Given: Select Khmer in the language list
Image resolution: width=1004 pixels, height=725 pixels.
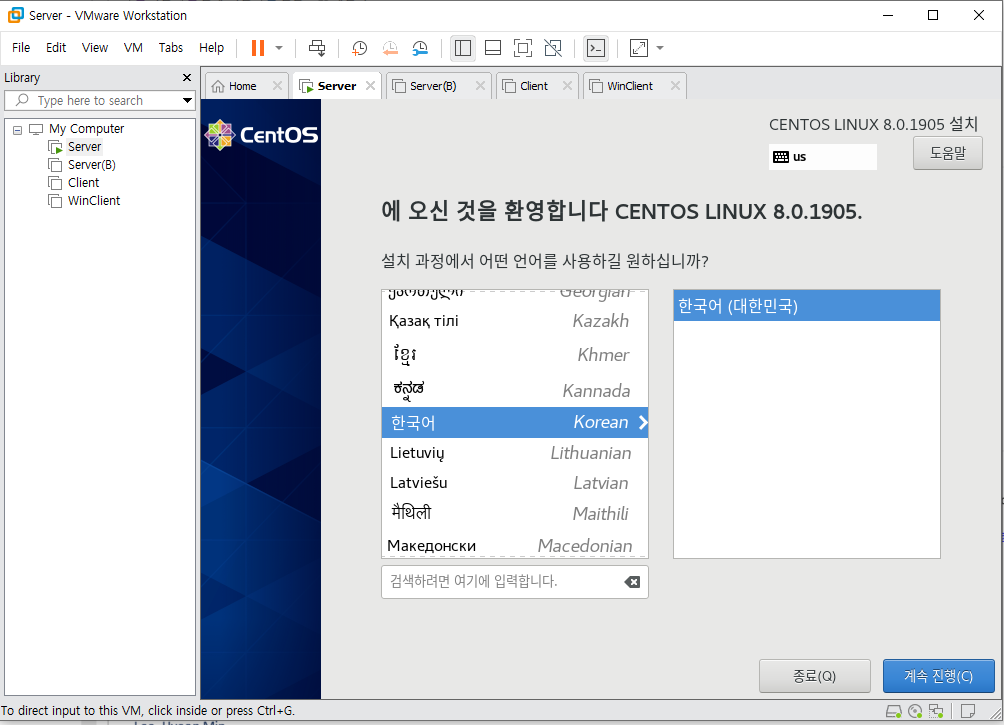Looking at the screenshot, I should tap(515, 355).
